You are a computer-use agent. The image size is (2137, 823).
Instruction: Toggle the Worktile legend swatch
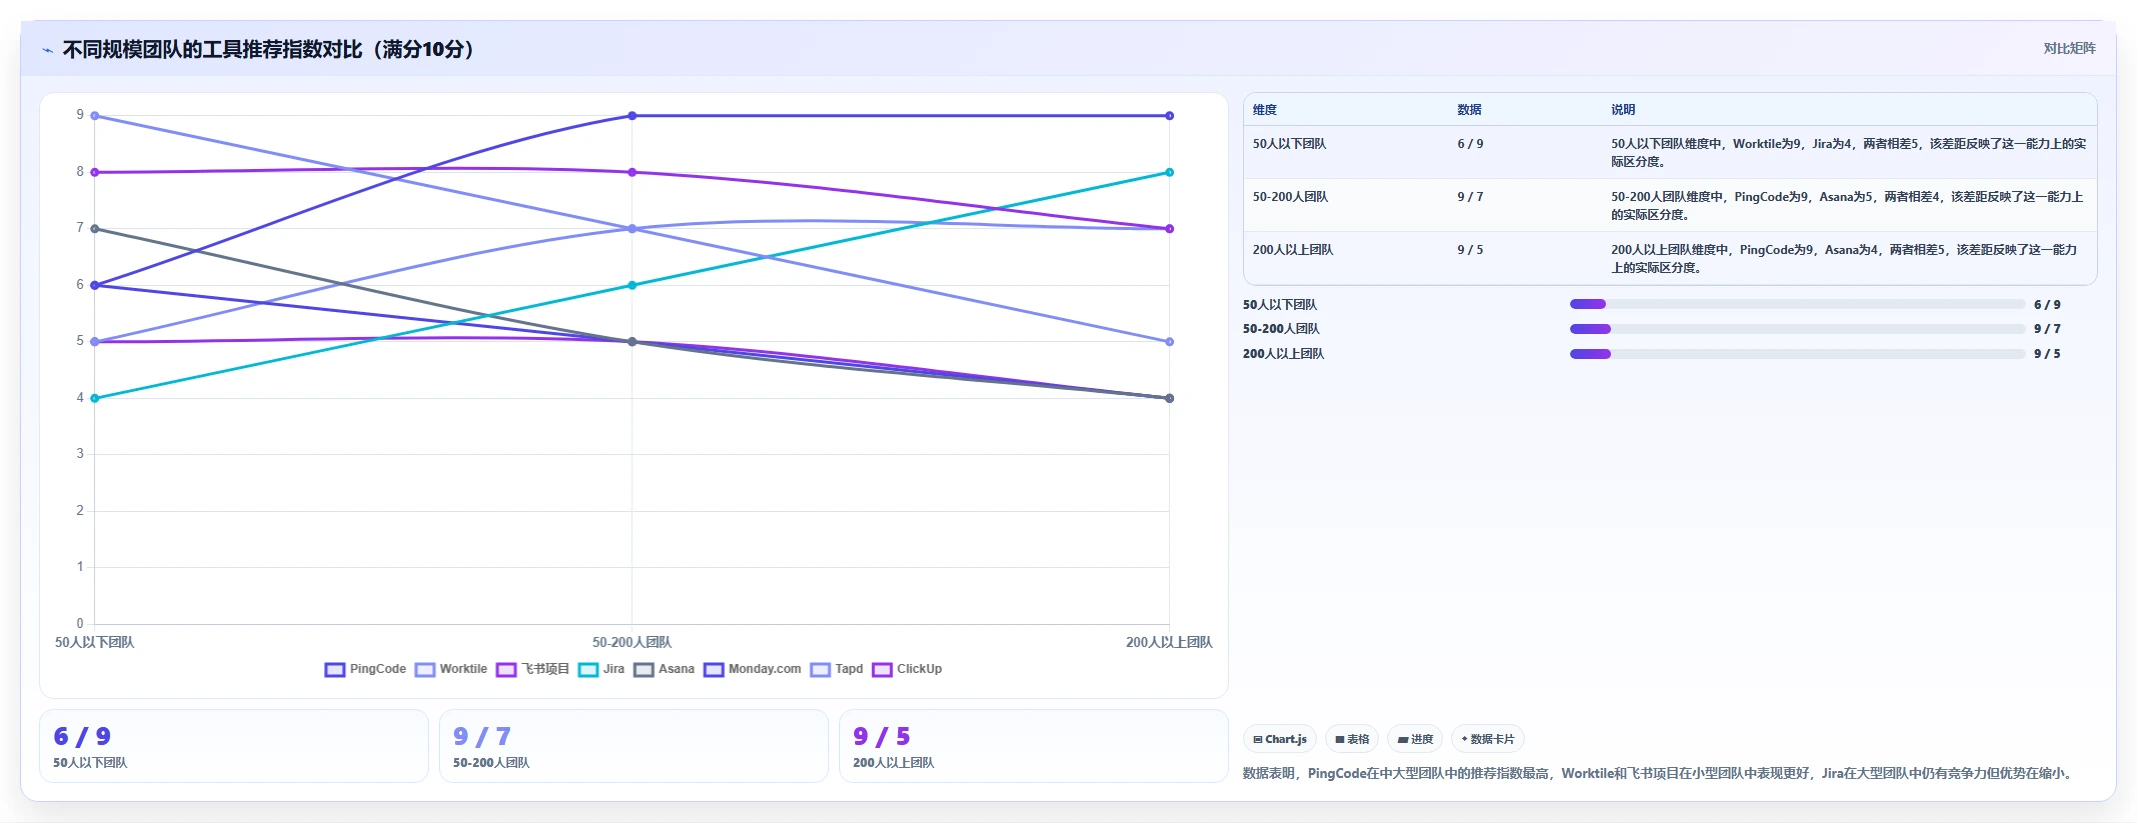(x=425, y=670)
